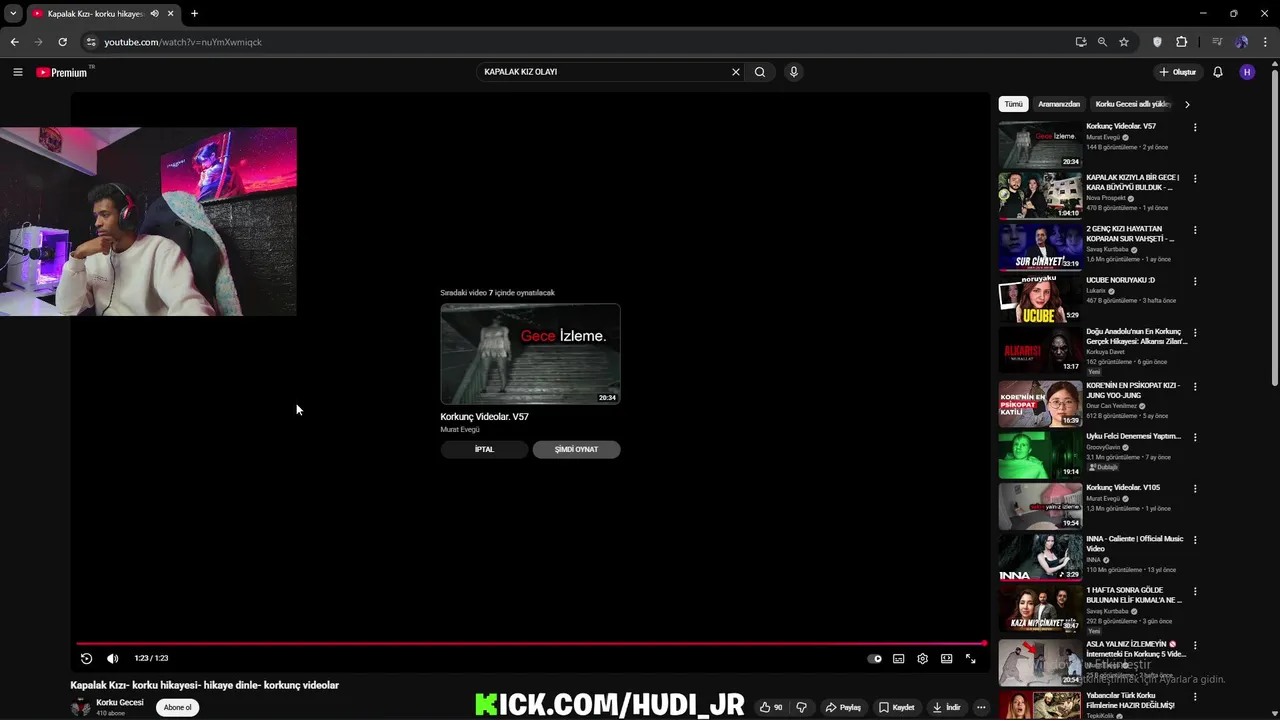Open options for Uyku Felci Denemesi video

tap(1195, 437)
